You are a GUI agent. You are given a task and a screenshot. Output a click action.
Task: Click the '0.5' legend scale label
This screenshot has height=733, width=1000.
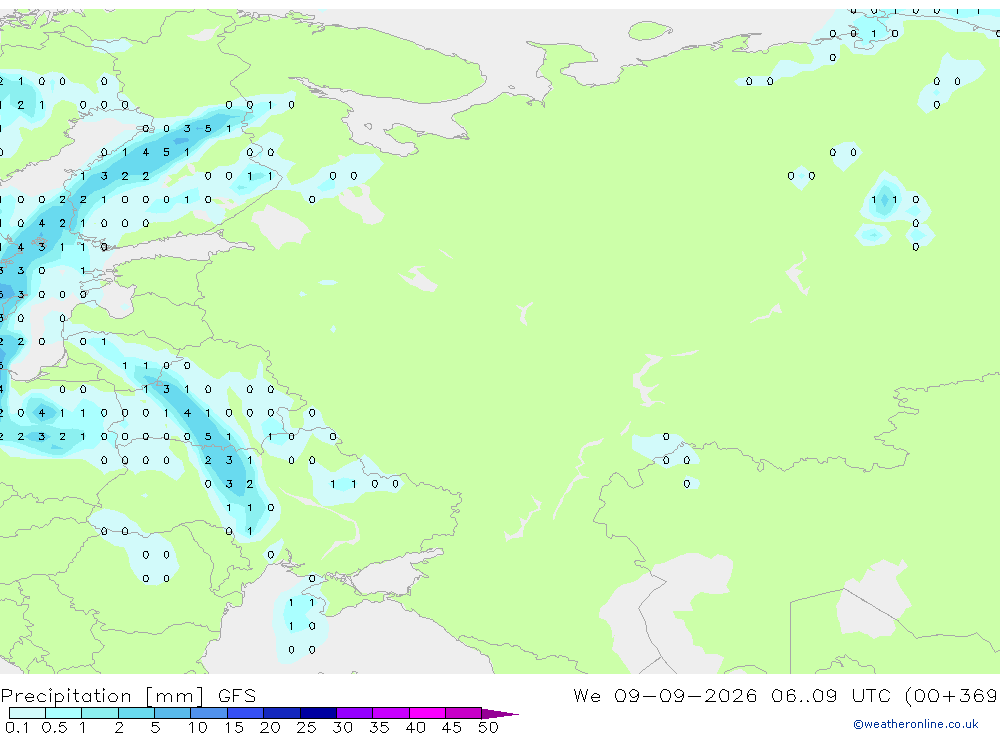(x=54, y=727)
